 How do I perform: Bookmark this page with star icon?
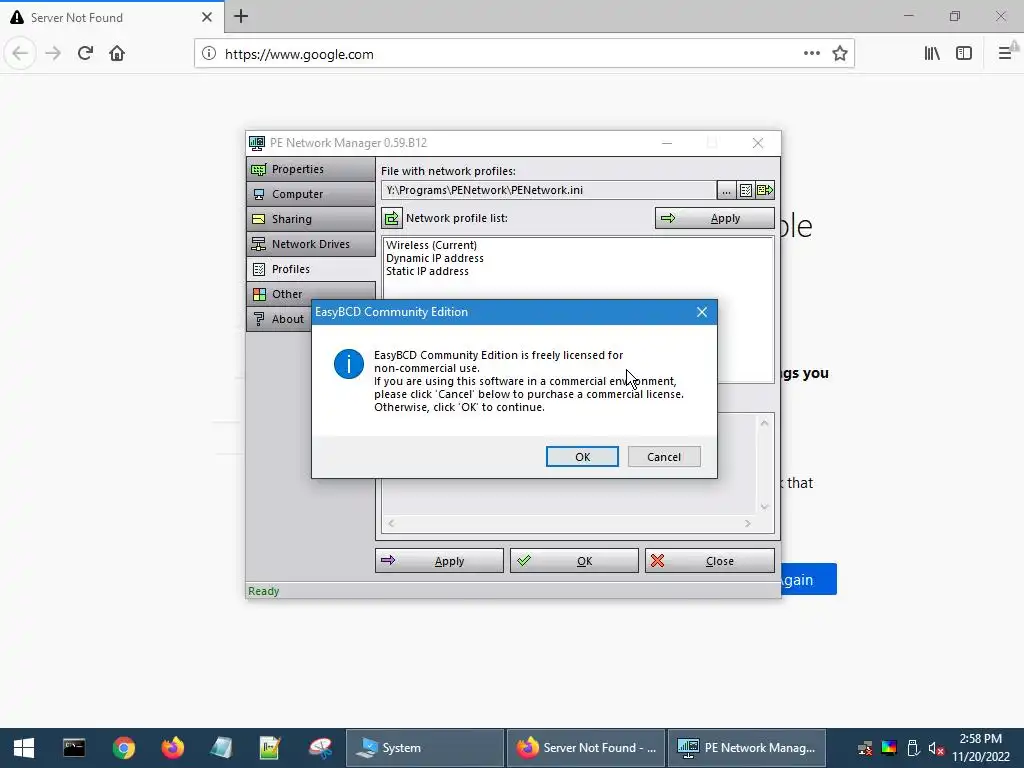pyautogui.click(x=840, y=54)
